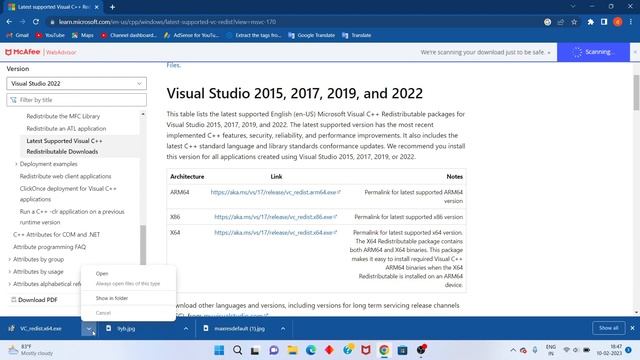This screenshot has height=360, width=640.
Task: Open Redistribute the MFC Library page
Action: 63,116
